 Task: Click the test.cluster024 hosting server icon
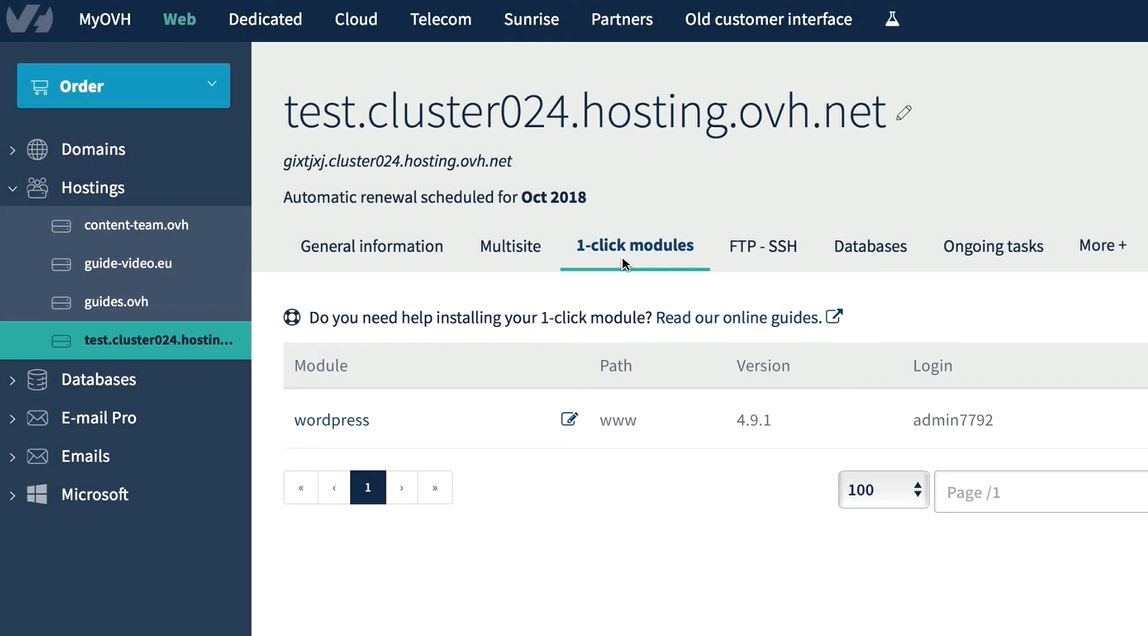62,341
